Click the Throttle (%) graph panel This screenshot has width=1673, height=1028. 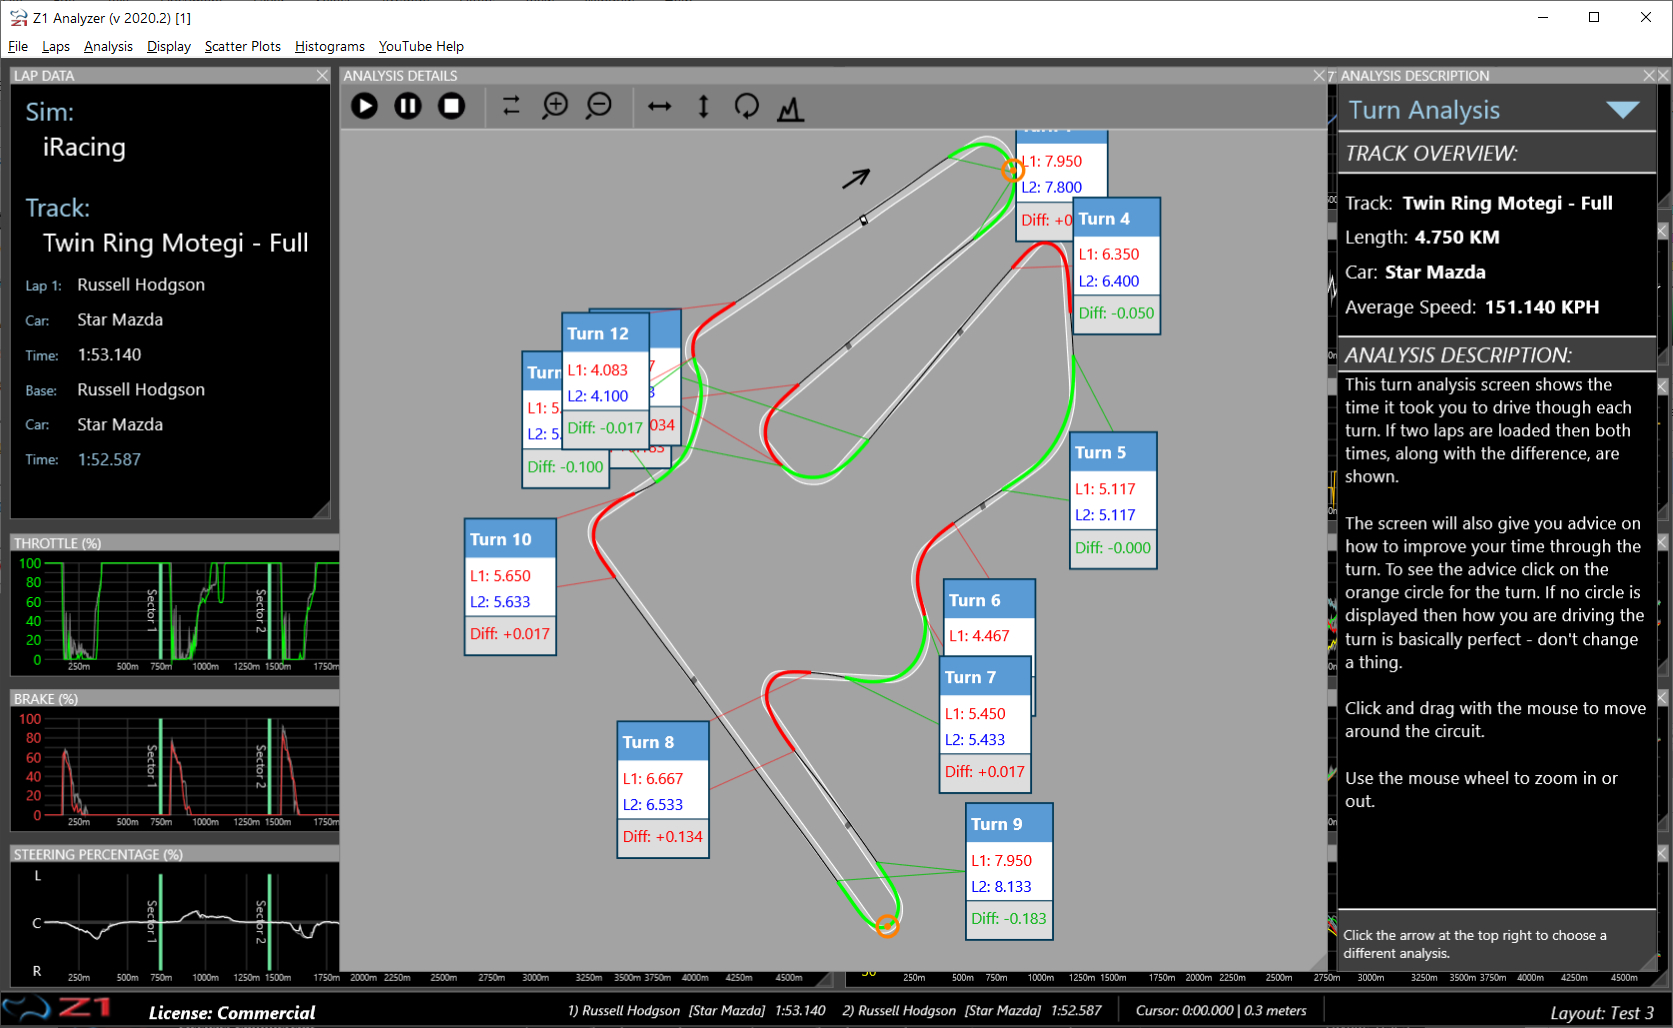coord(175,614)
